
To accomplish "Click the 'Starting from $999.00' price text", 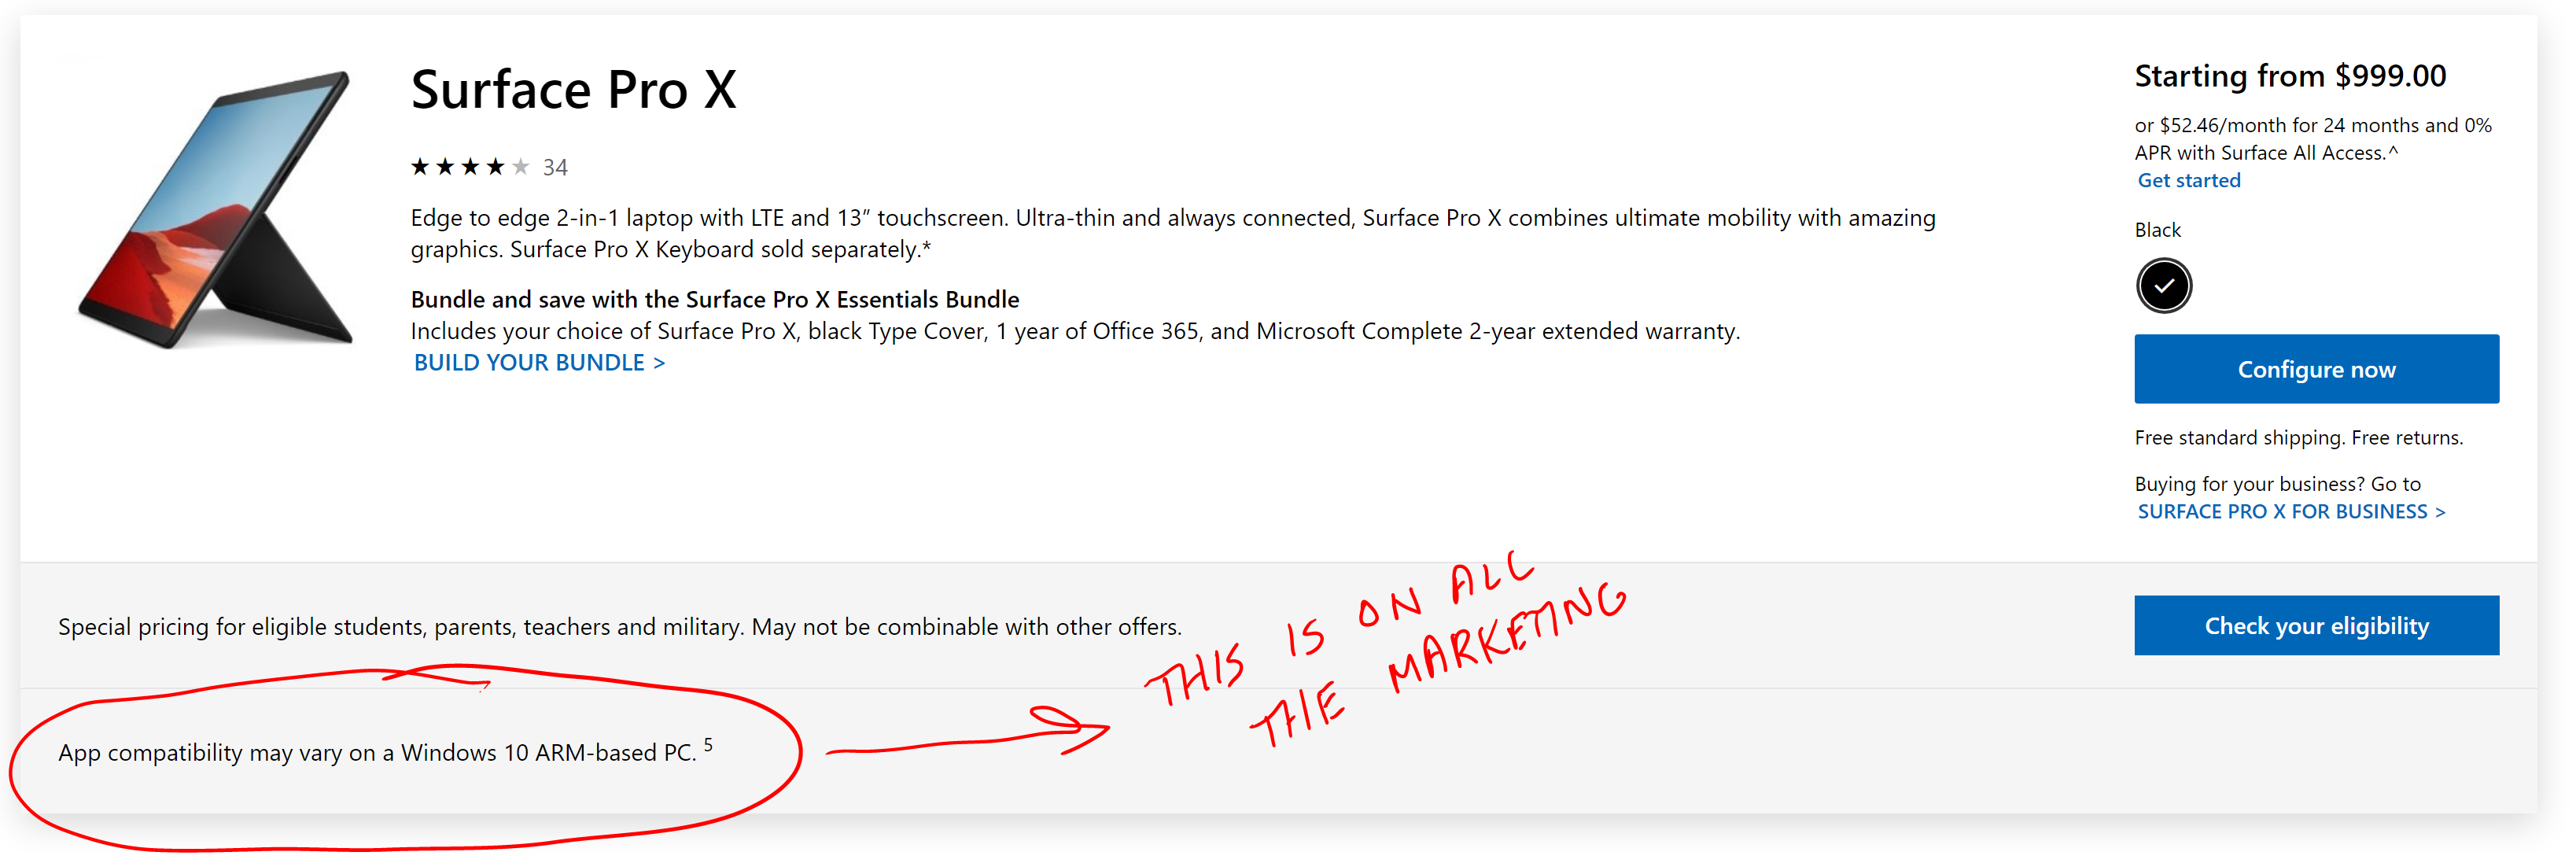I will tap(2290, 76).
